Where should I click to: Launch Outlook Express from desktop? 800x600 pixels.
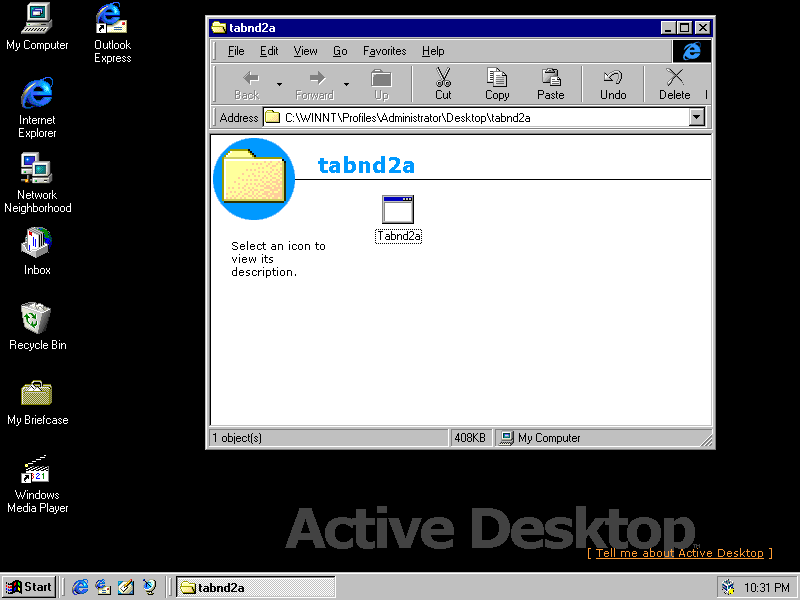(x=112, y=33)
